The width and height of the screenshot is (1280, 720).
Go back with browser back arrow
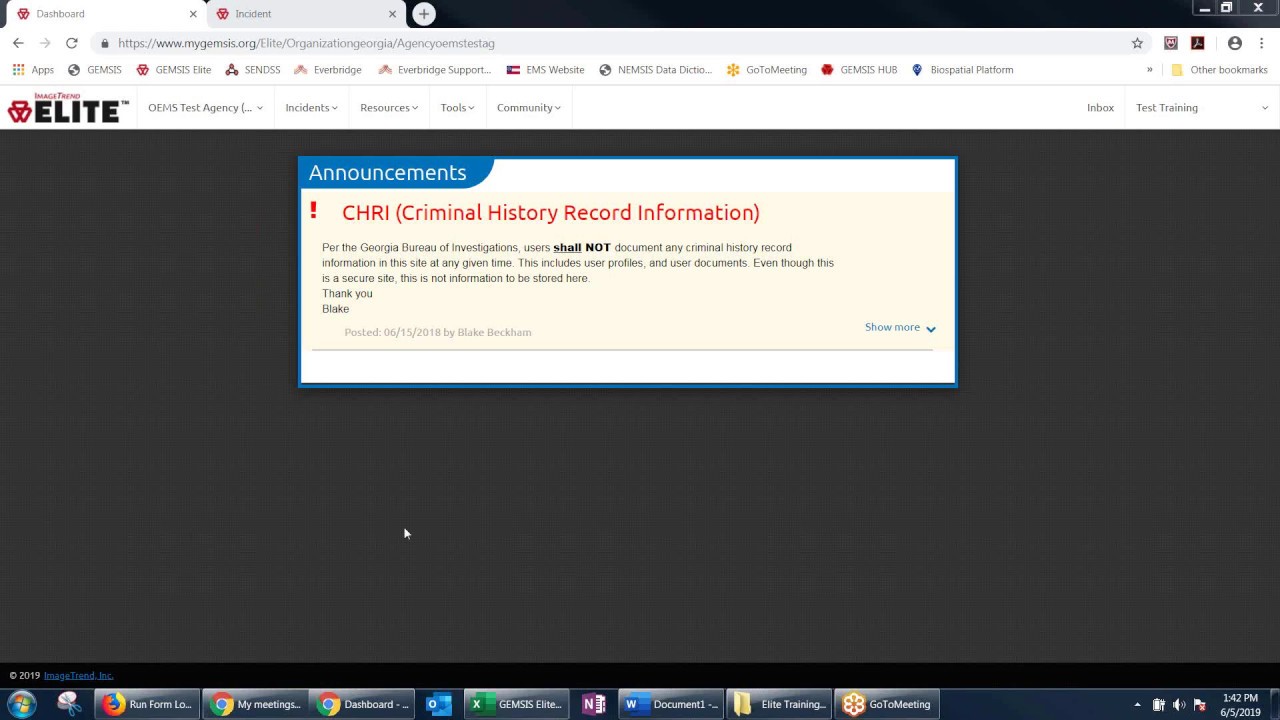pos(18,43)
